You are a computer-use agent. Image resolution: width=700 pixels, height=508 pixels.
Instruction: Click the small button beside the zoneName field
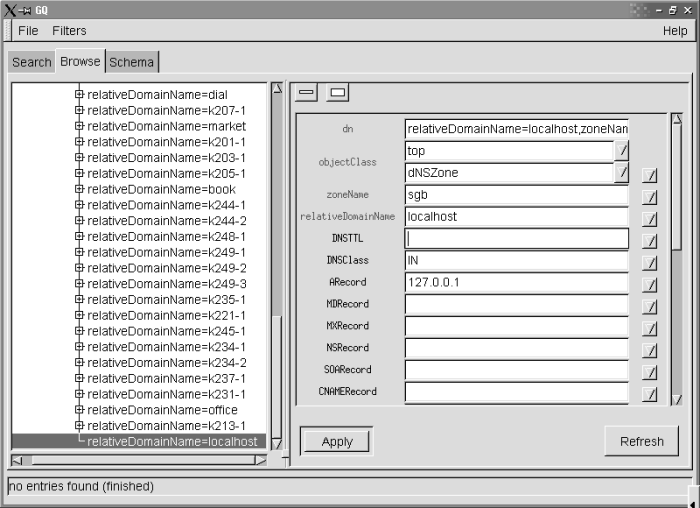pyautogui.click(x=650, y=197)
